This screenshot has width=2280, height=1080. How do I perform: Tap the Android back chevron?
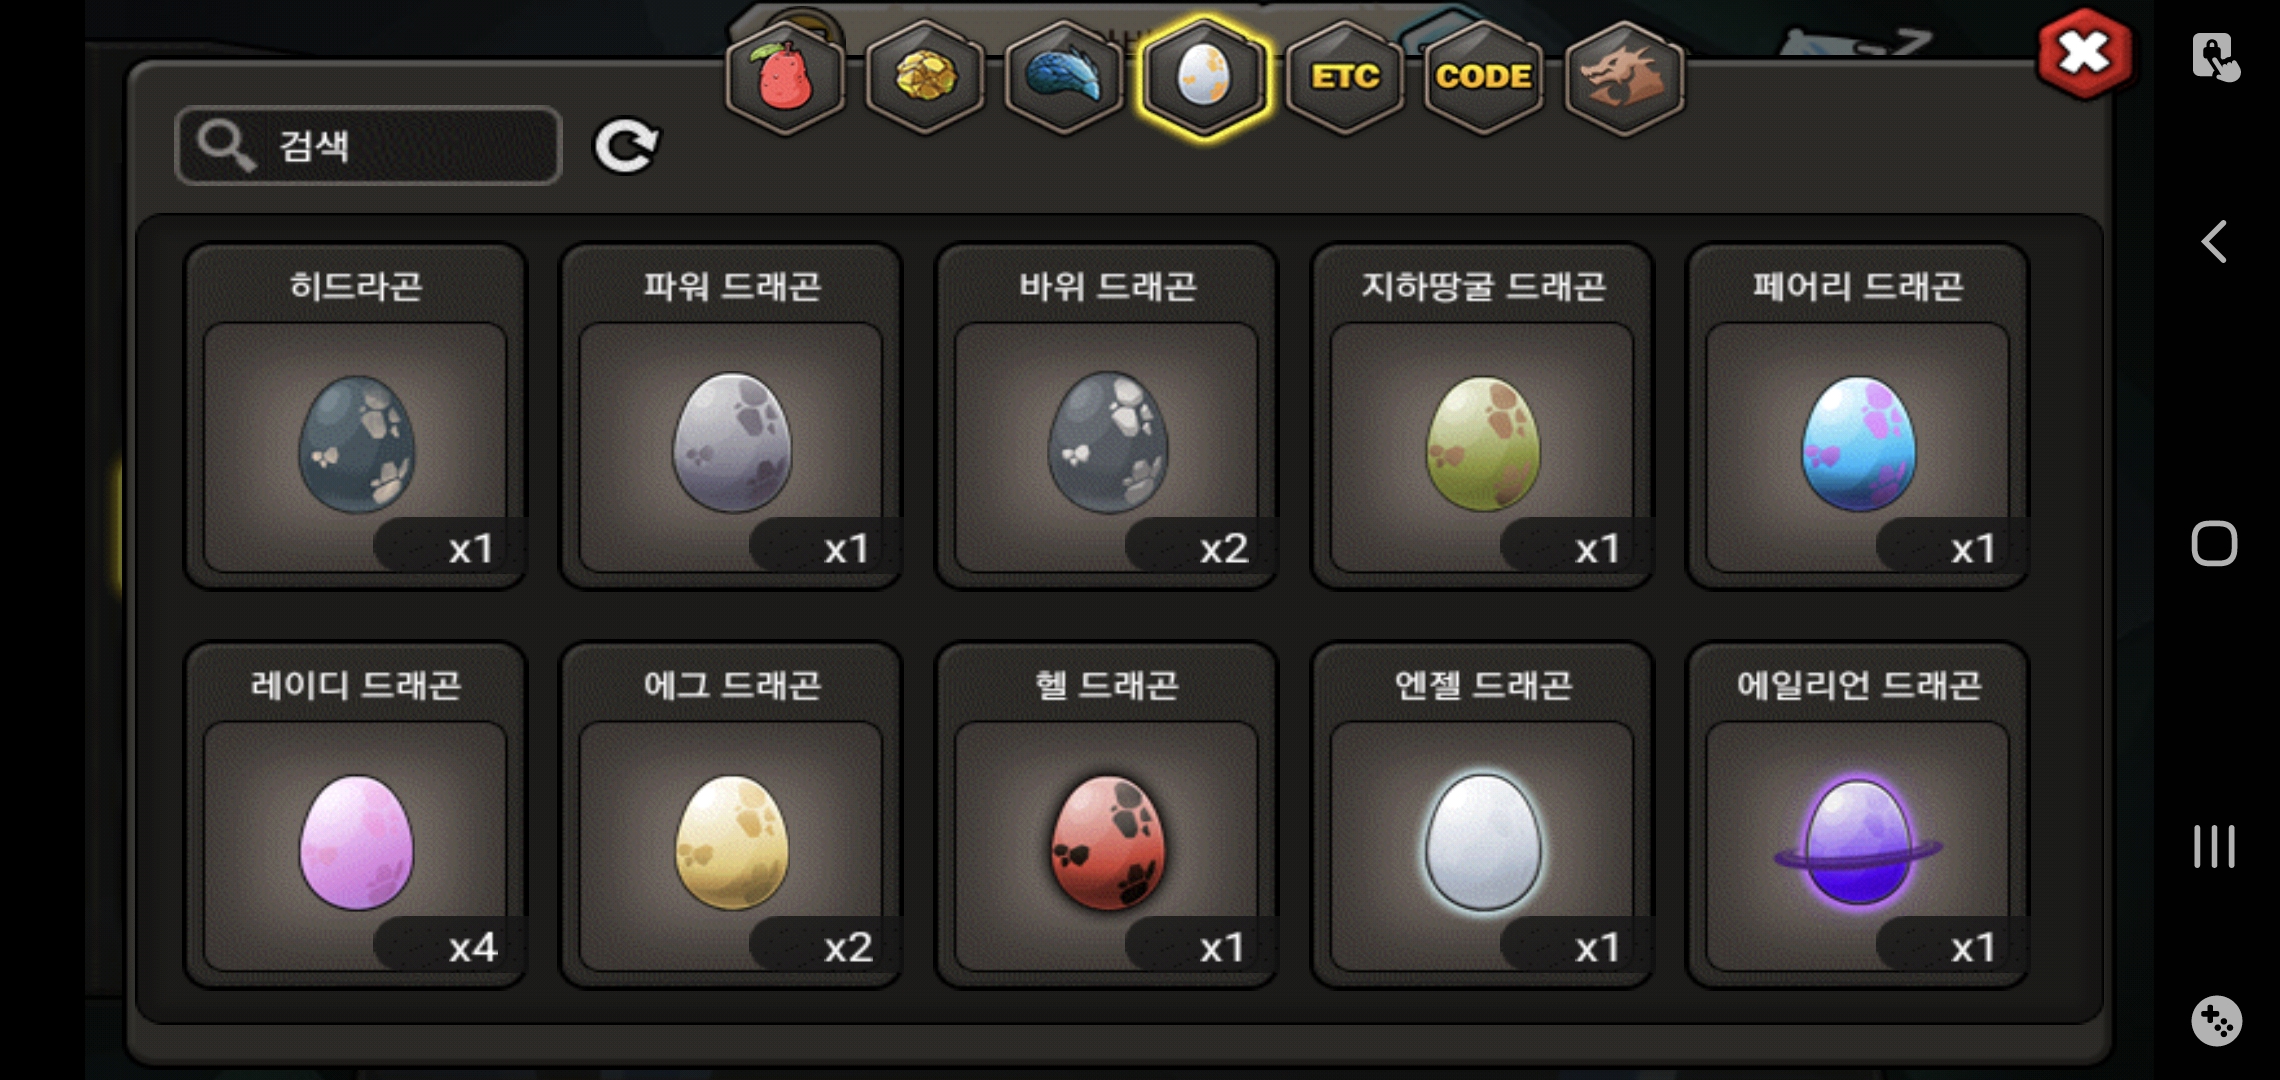click(x=2214, y=242)
